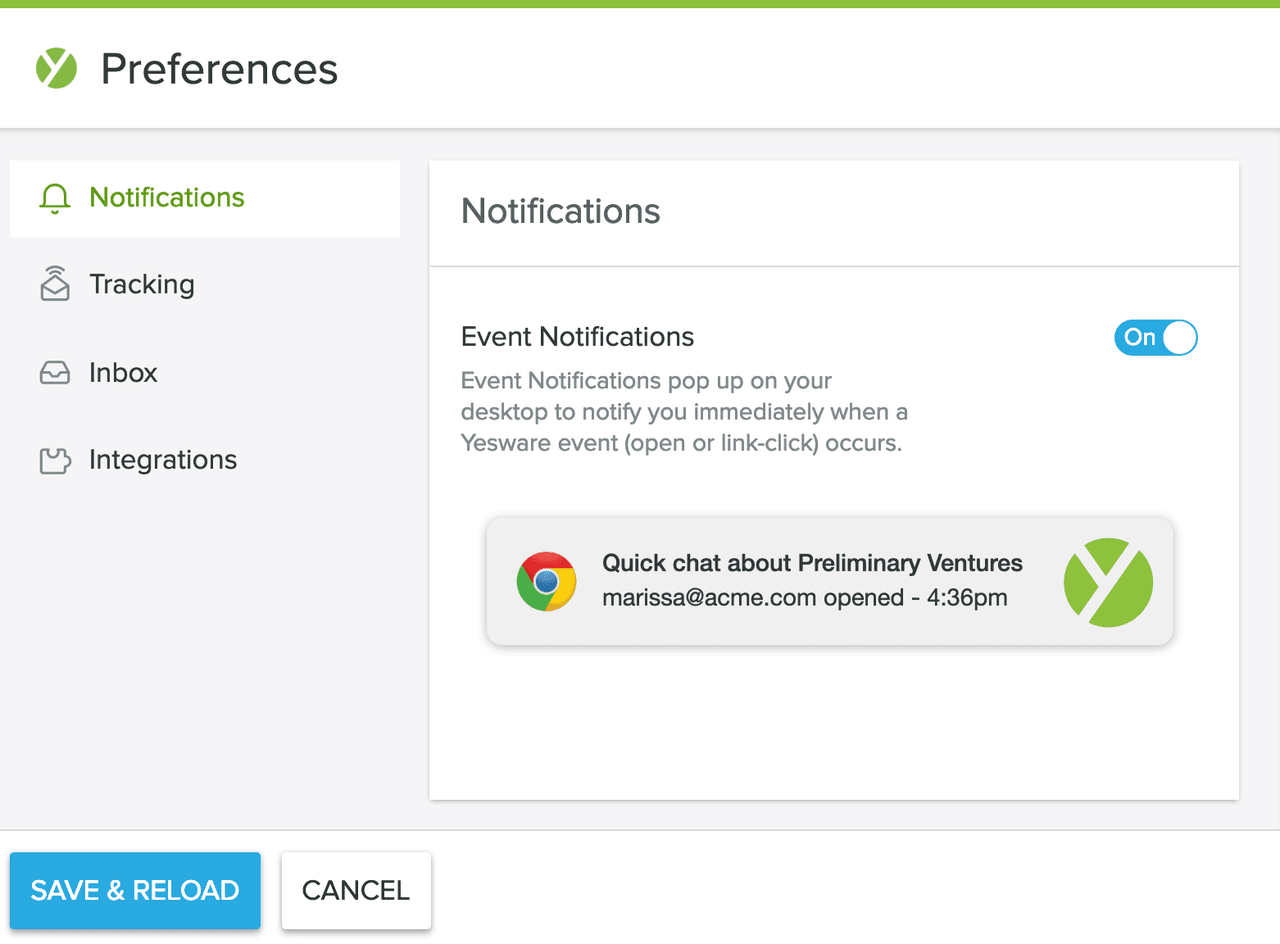Switch to the Tracking preferences section
The width and height of the screenshot is (1280, 944).
point(141,284)
